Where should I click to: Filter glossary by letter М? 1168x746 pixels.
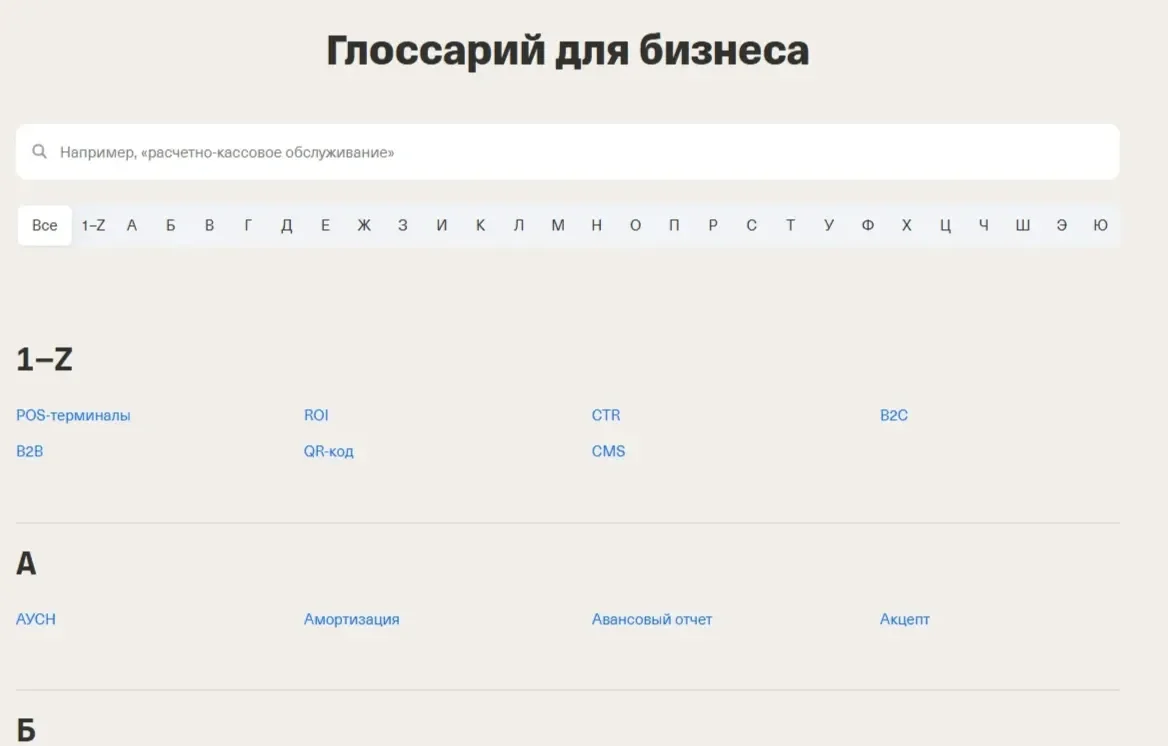coord(558,225)
